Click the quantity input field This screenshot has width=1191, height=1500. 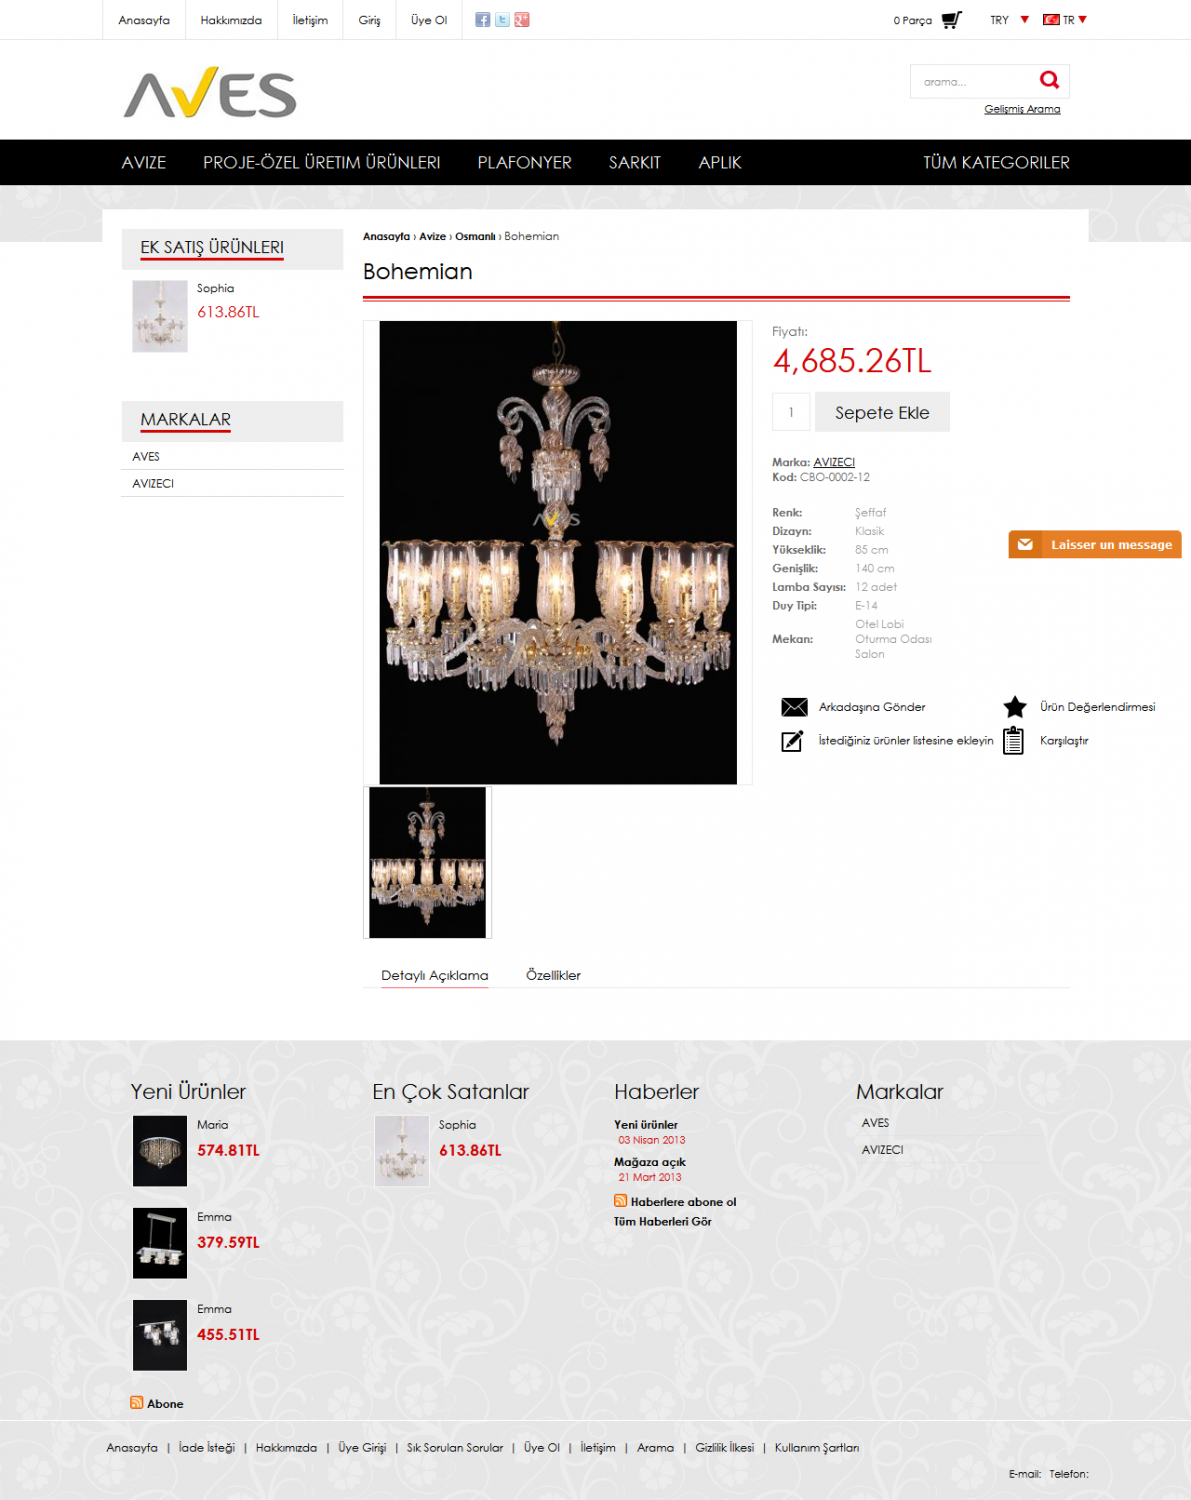pos(791,412)
